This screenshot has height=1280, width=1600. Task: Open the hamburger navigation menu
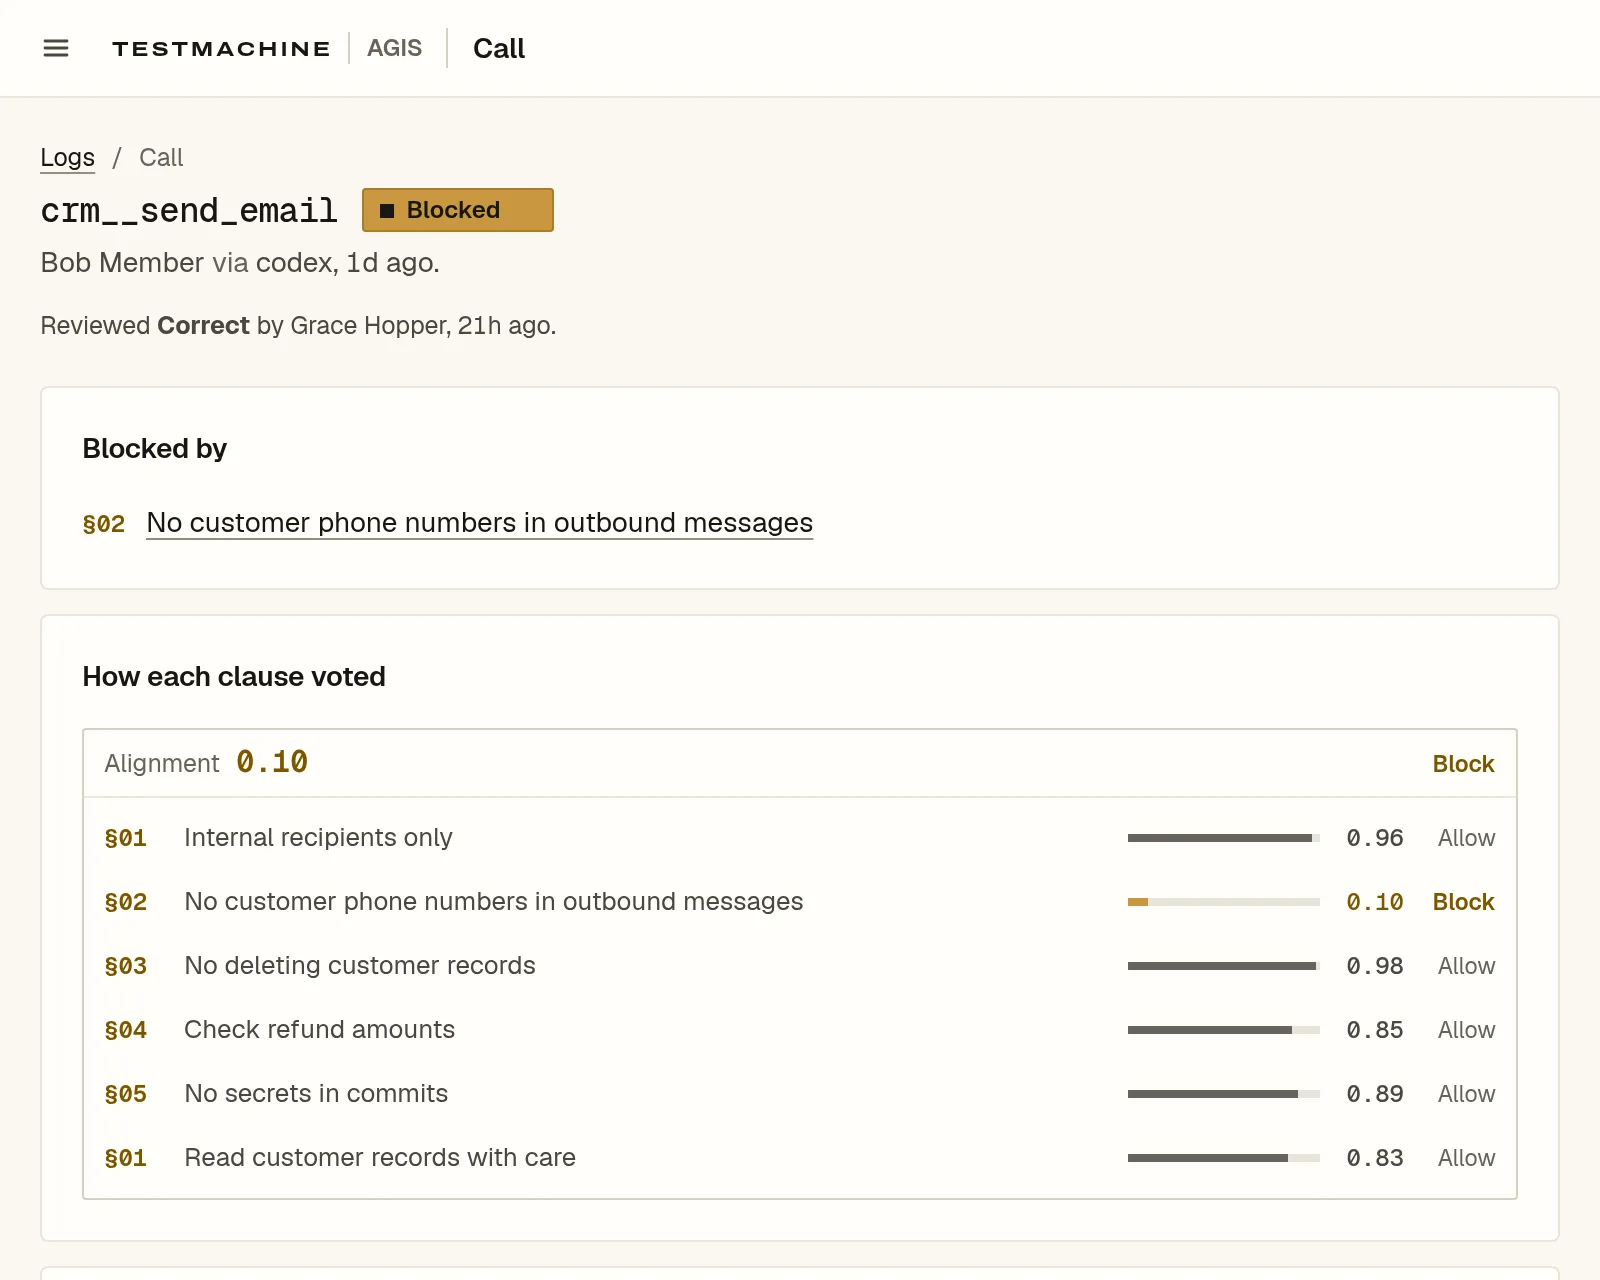coord(56,48)
